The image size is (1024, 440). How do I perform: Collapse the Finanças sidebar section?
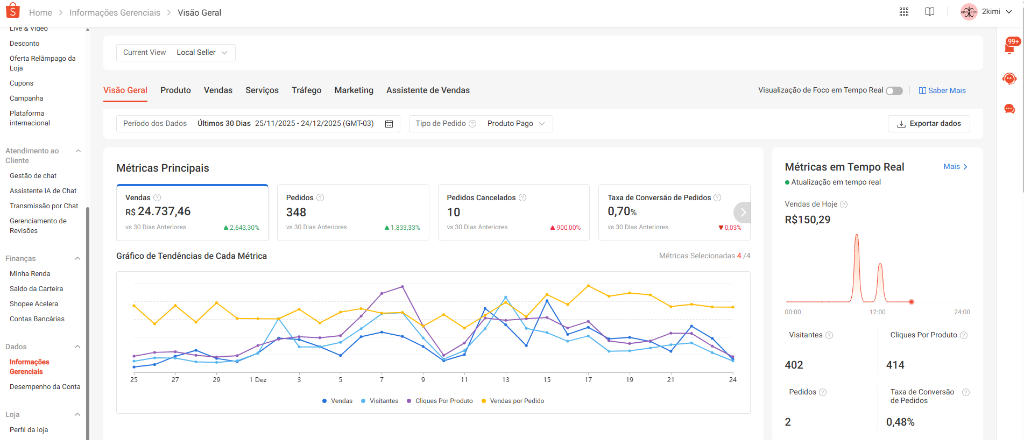click(x=76, y=258)
